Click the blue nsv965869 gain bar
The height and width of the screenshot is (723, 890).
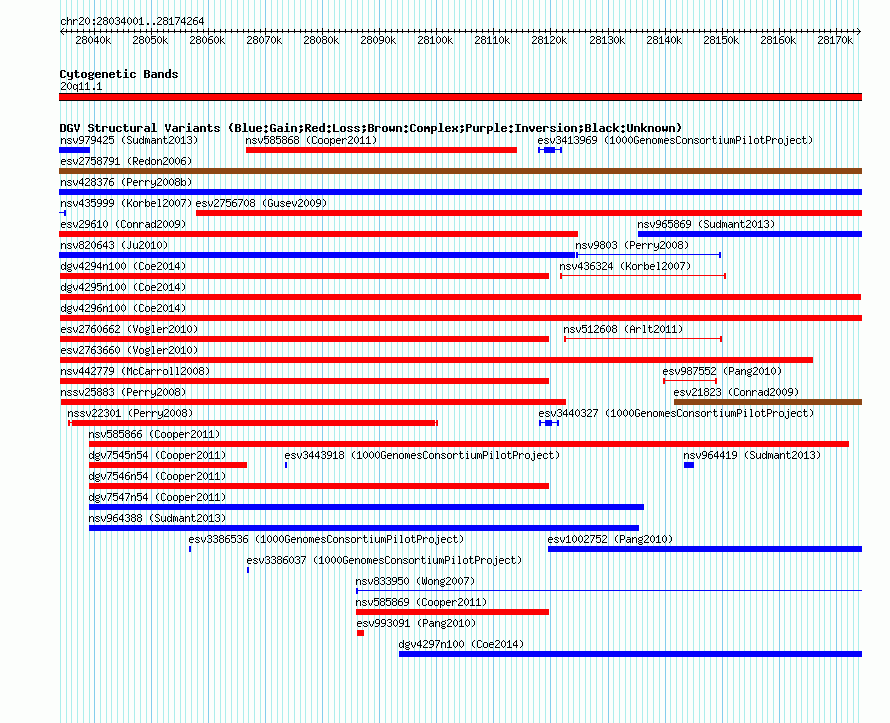pyautogui.click(x=750, y=234)
